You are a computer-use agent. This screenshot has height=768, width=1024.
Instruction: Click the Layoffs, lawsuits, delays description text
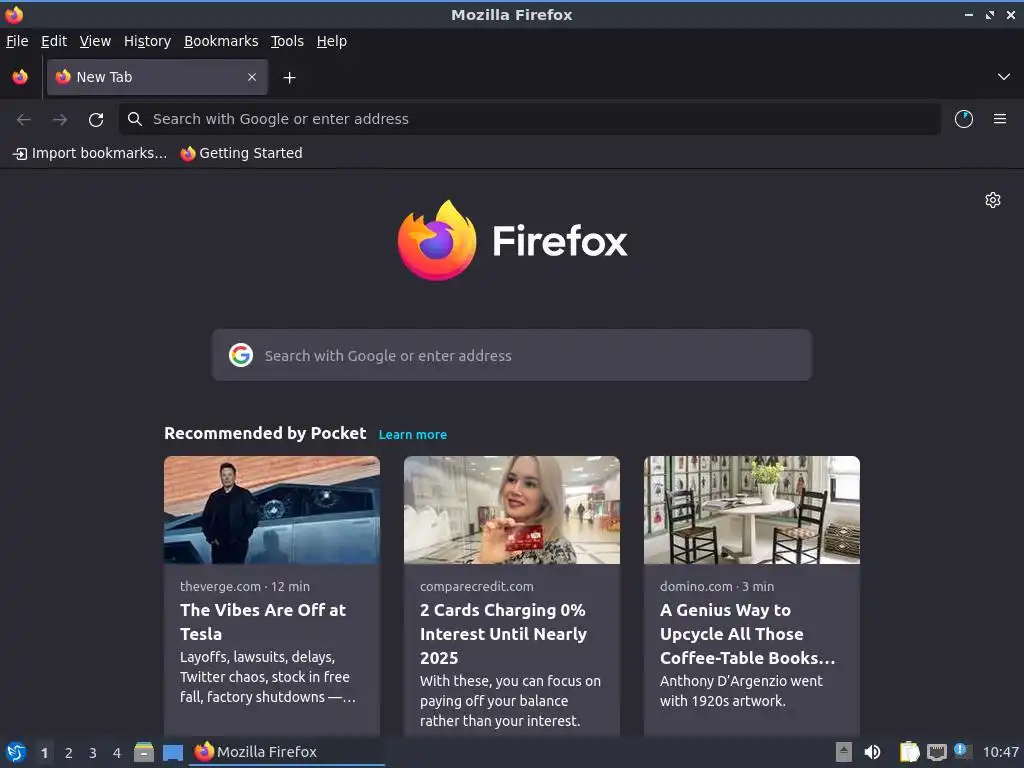tap(268, 677)
